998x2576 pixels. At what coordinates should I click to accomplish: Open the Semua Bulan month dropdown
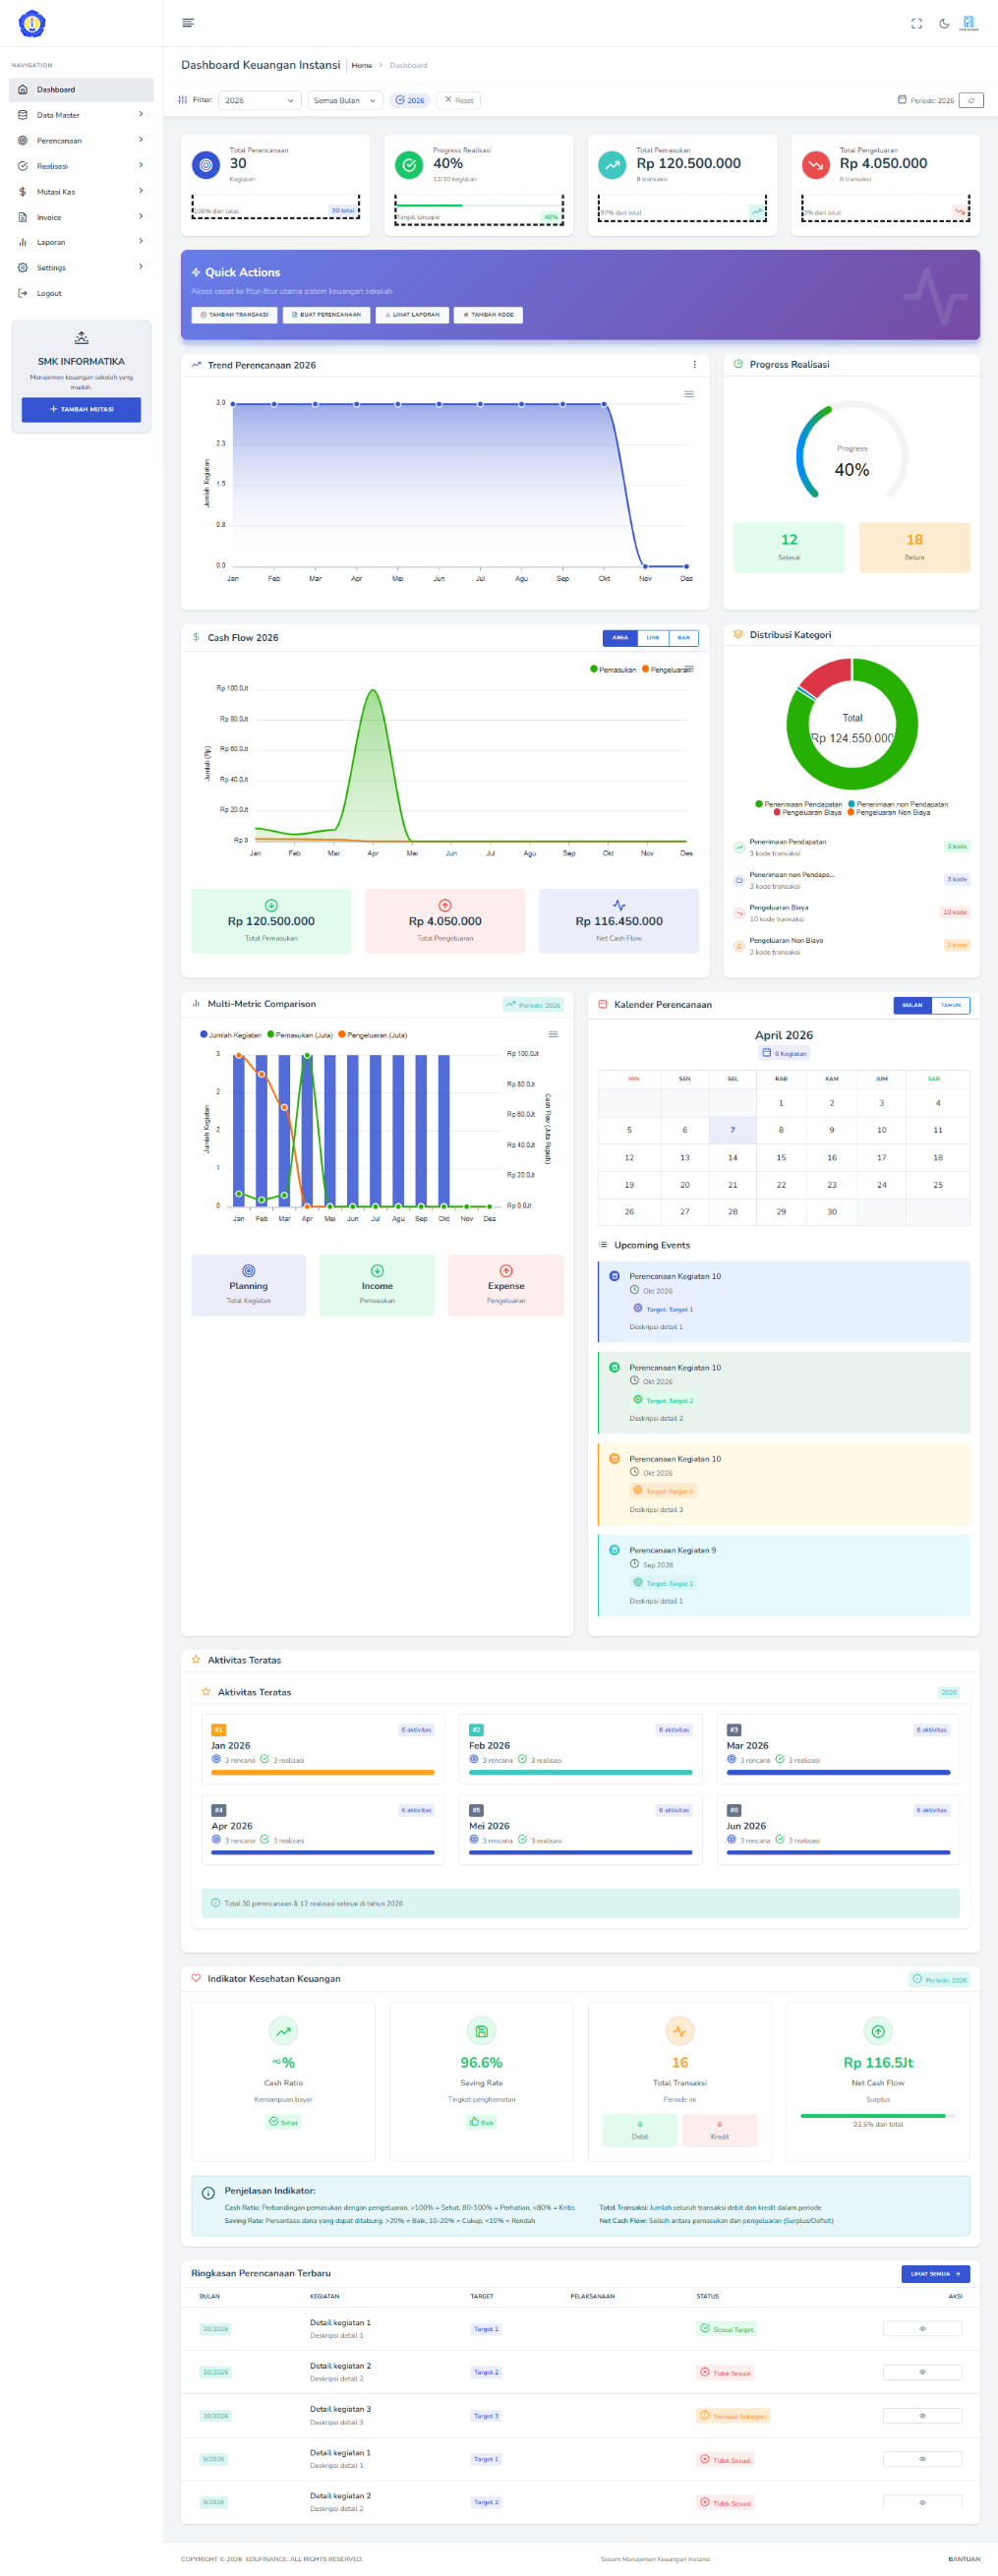click(x=346, y=100)
